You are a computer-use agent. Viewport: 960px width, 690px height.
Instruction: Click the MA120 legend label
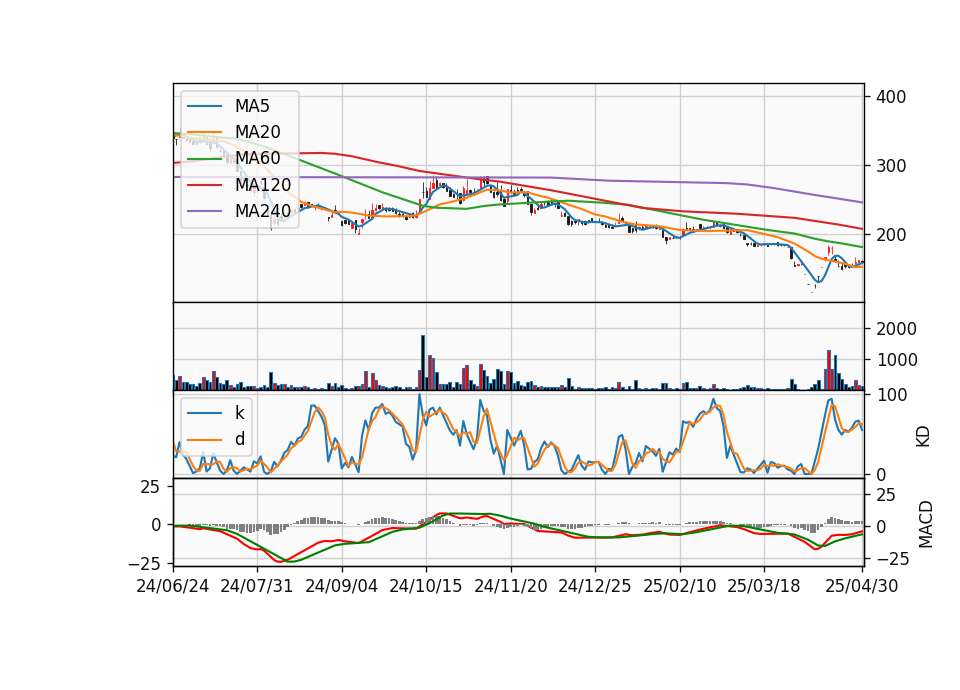tap(263, 185)
